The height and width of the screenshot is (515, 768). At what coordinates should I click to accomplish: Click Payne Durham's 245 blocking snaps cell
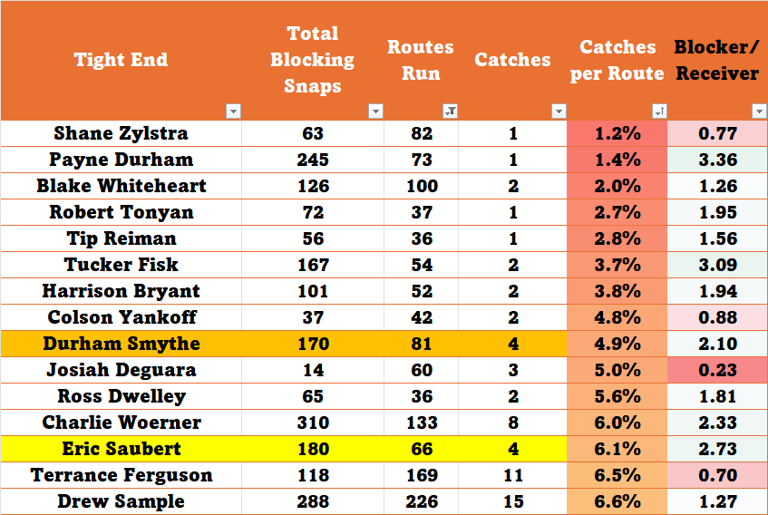click(312, 159)
